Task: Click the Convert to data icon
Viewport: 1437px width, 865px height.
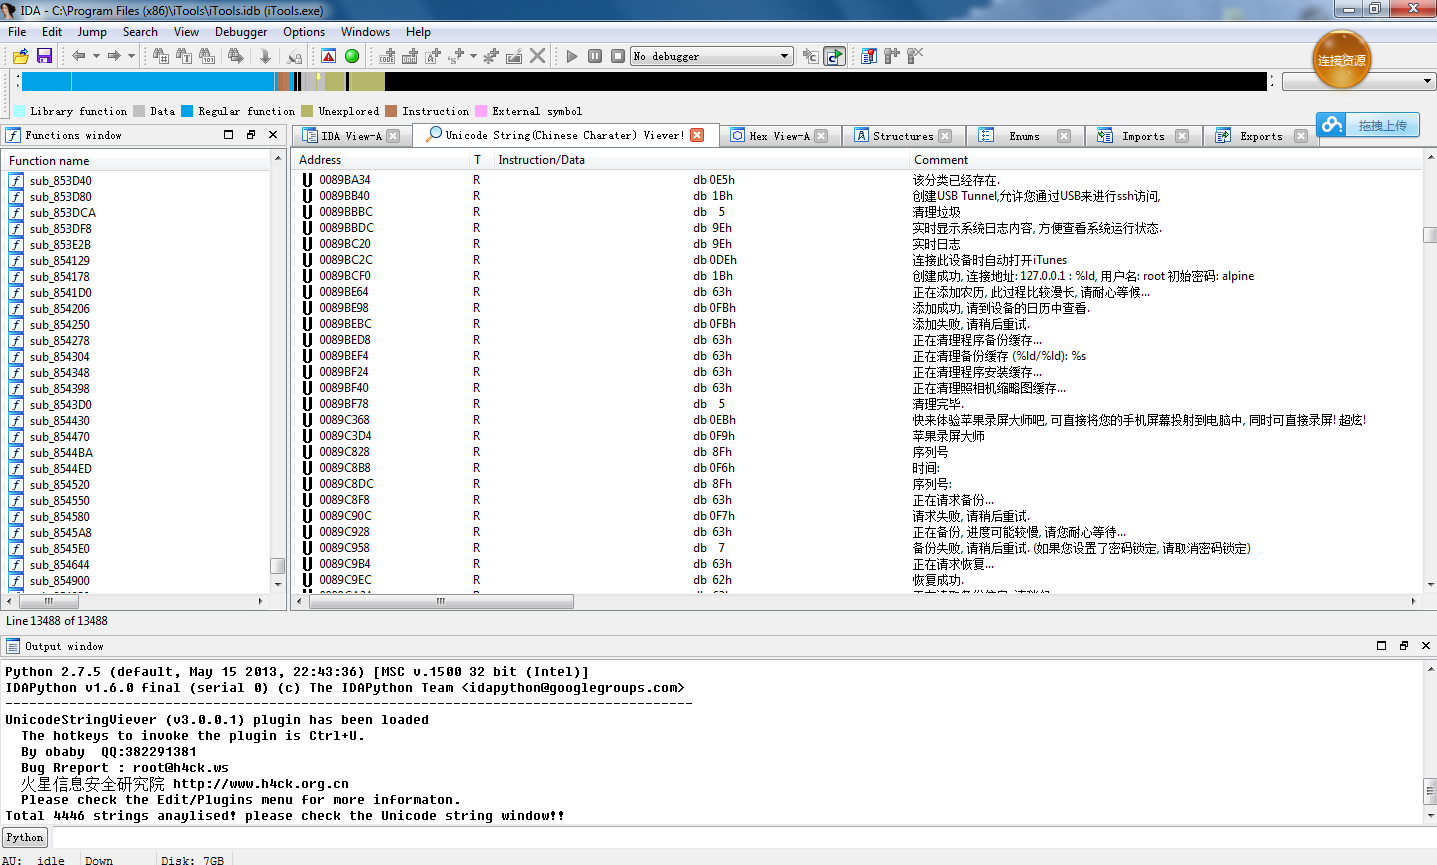Action: tap(410, 56)
